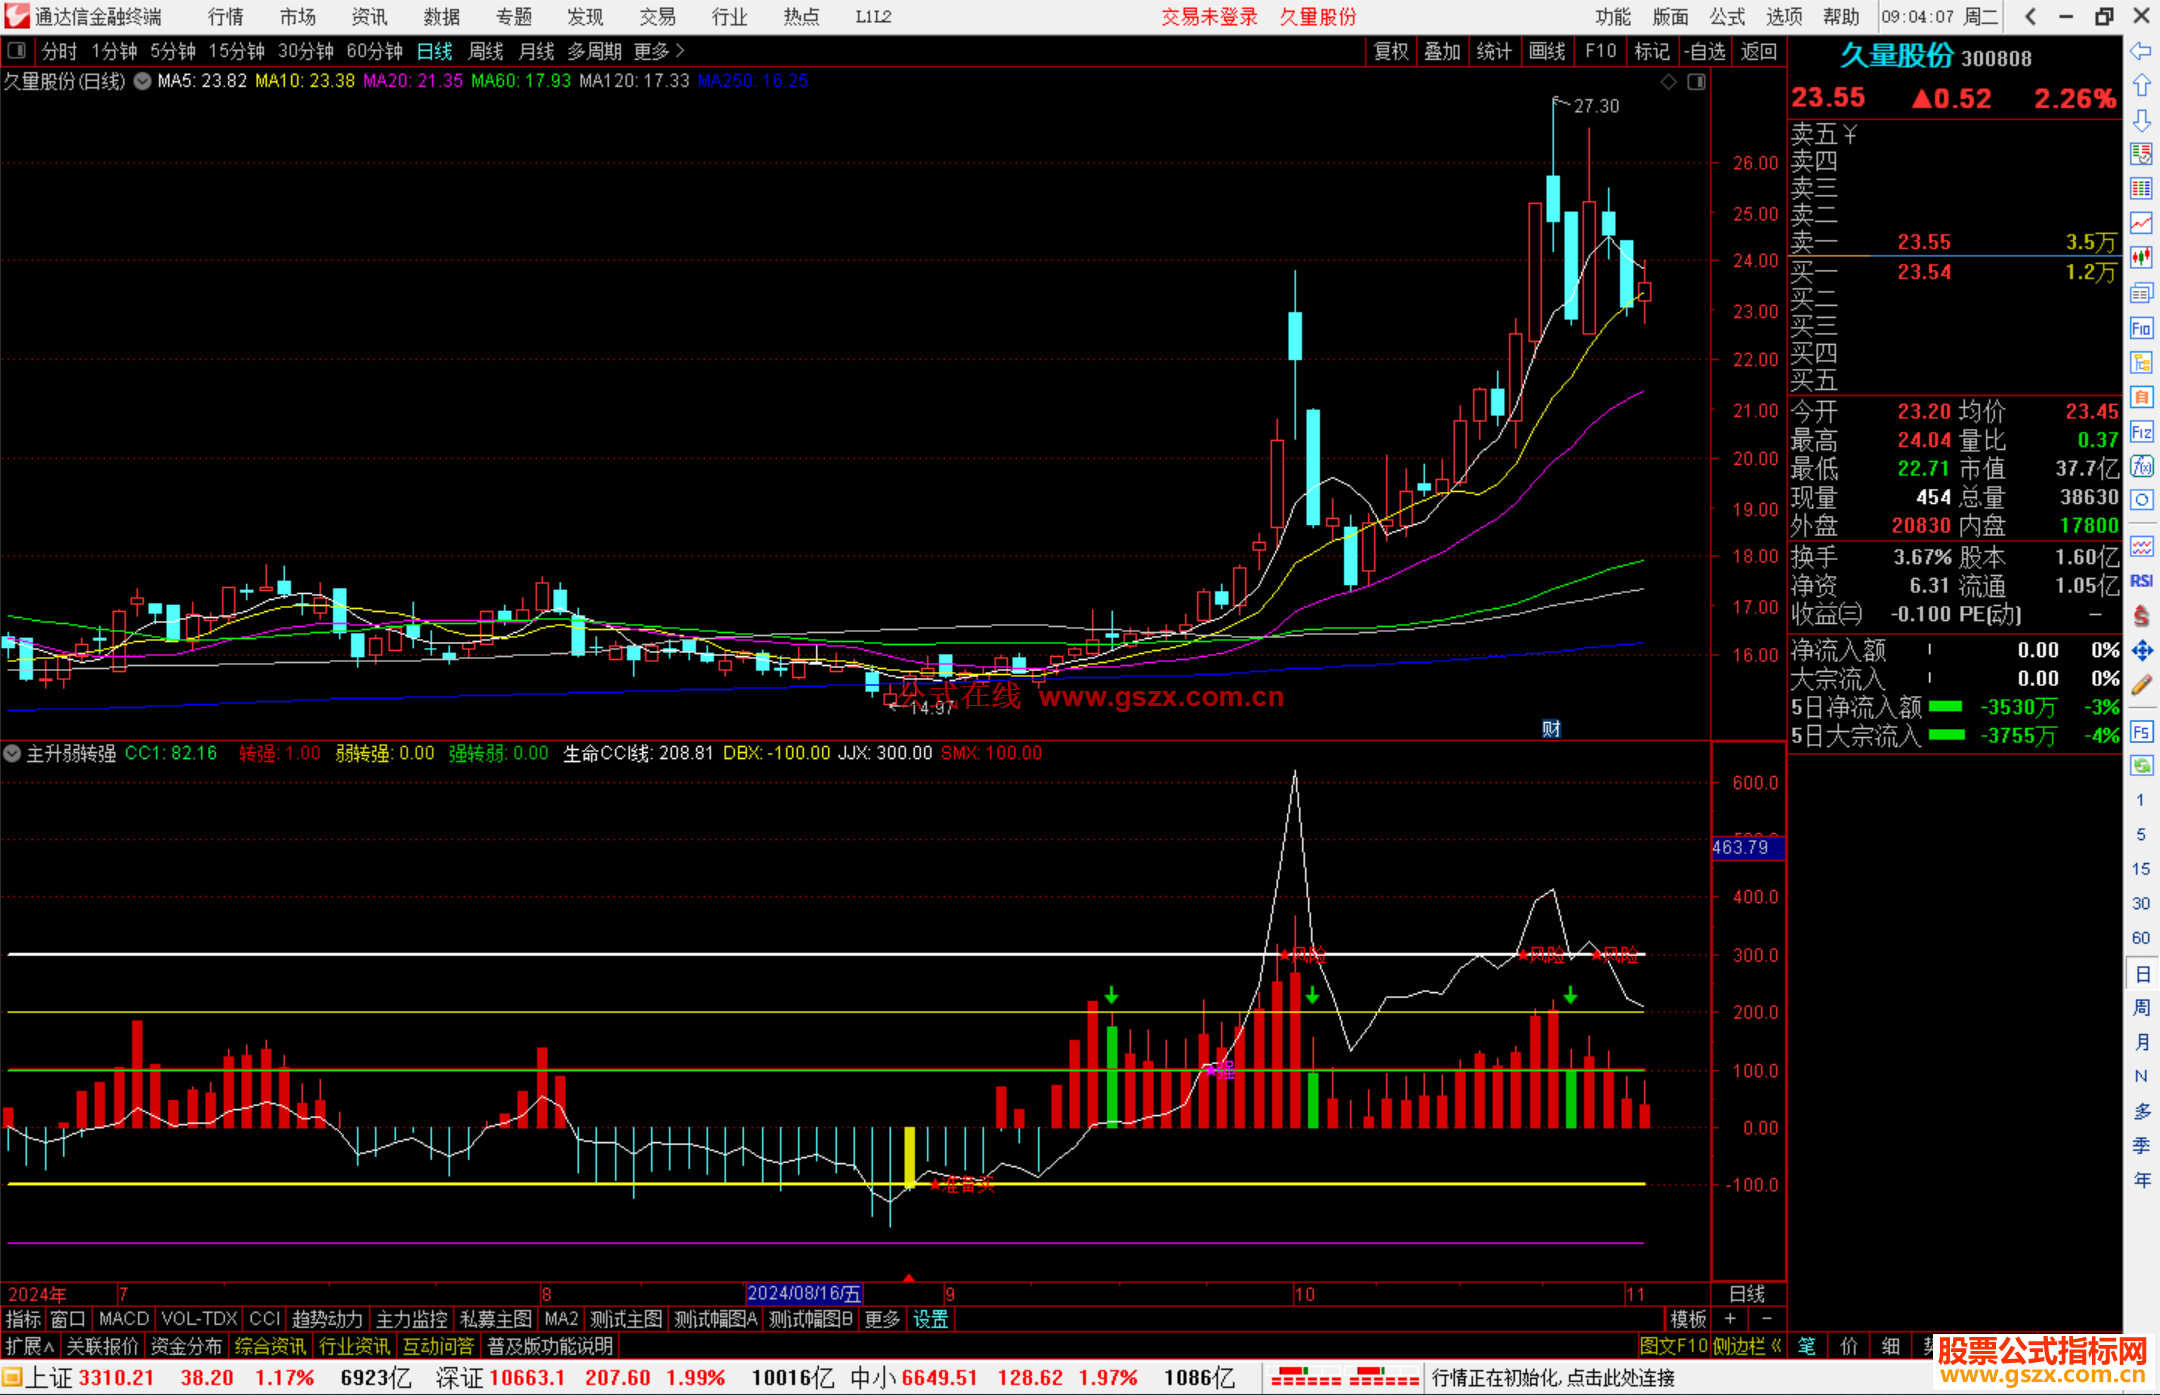The width and height of the screenshot is (2160, 1395).
Task: Open the F10 company info icon
Action: click(x=2141, y=328)
